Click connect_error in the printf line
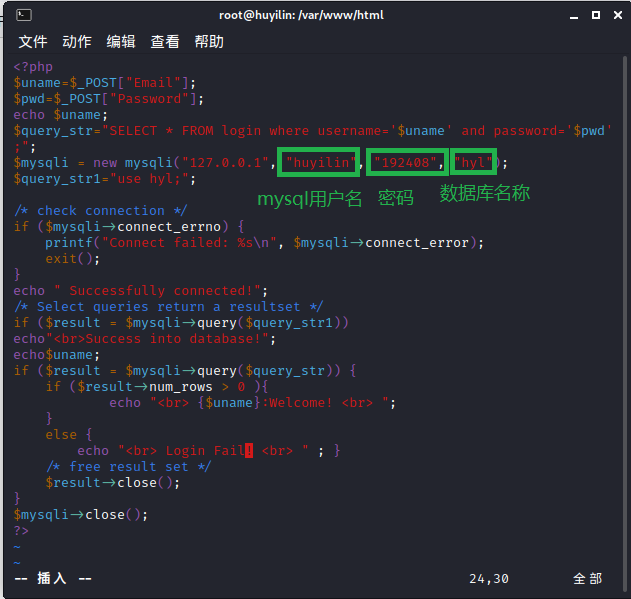The image size is (631, 599). [417, 243]
